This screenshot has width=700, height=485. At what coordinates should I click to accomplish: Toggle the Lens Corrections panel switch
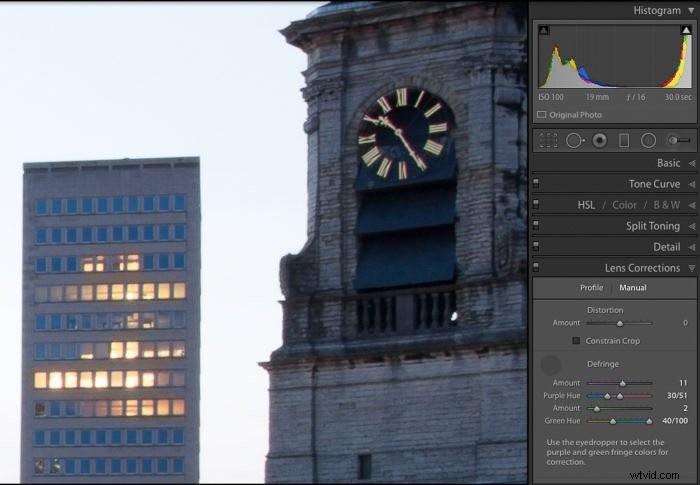536,268
